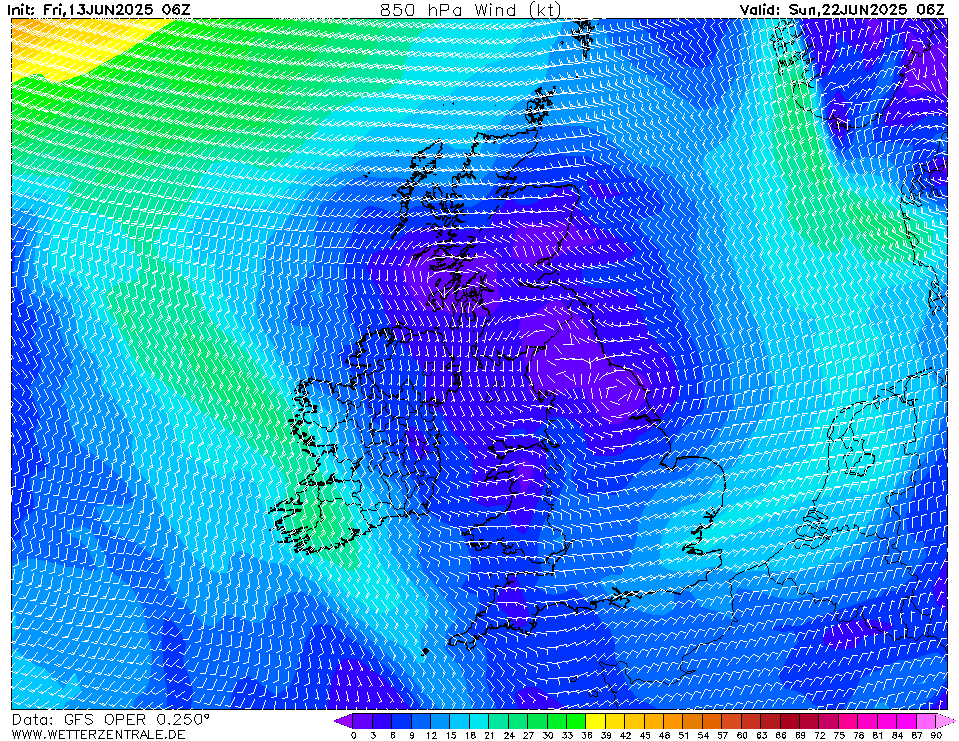
Task: Open the WWW.WETTERZENTRALE.DE link text
Action: coord(98,734)
